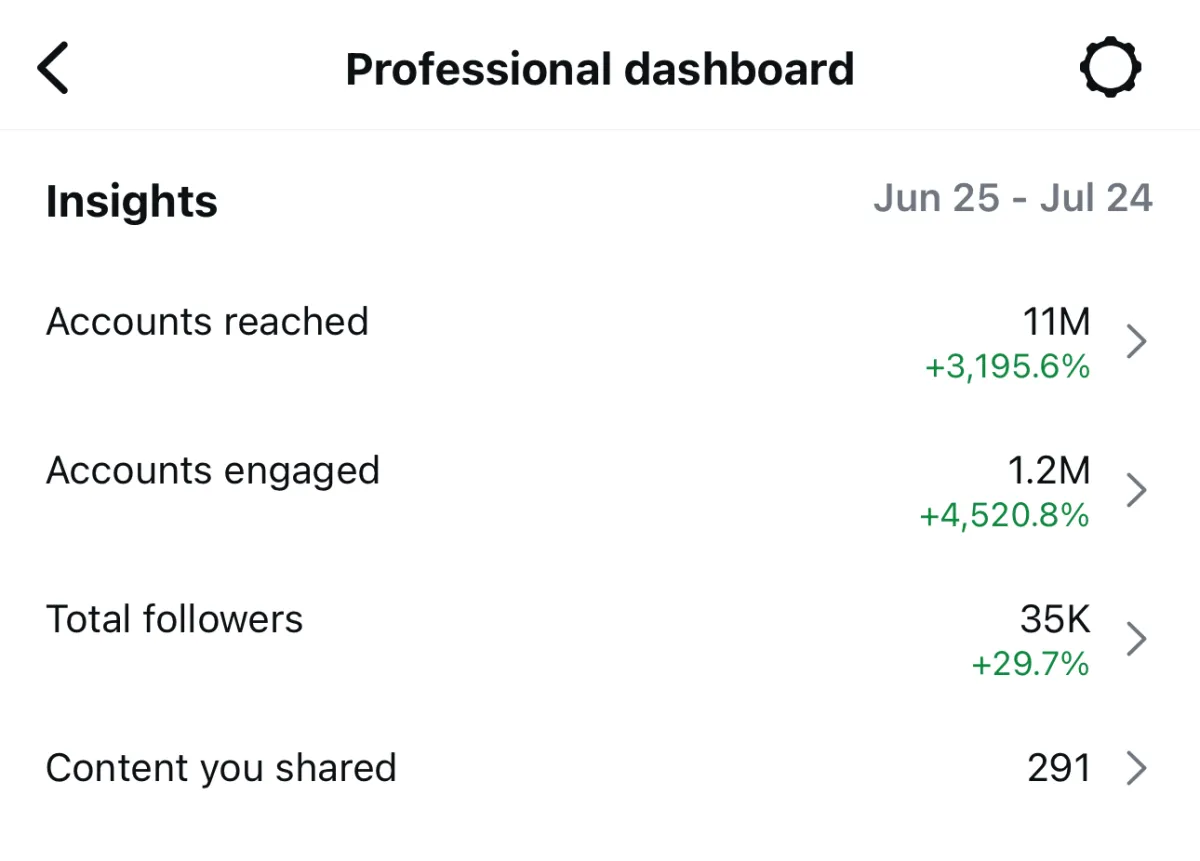Expand Total followers chevron
The image size is (1200, 861).
coord(1136,639)
